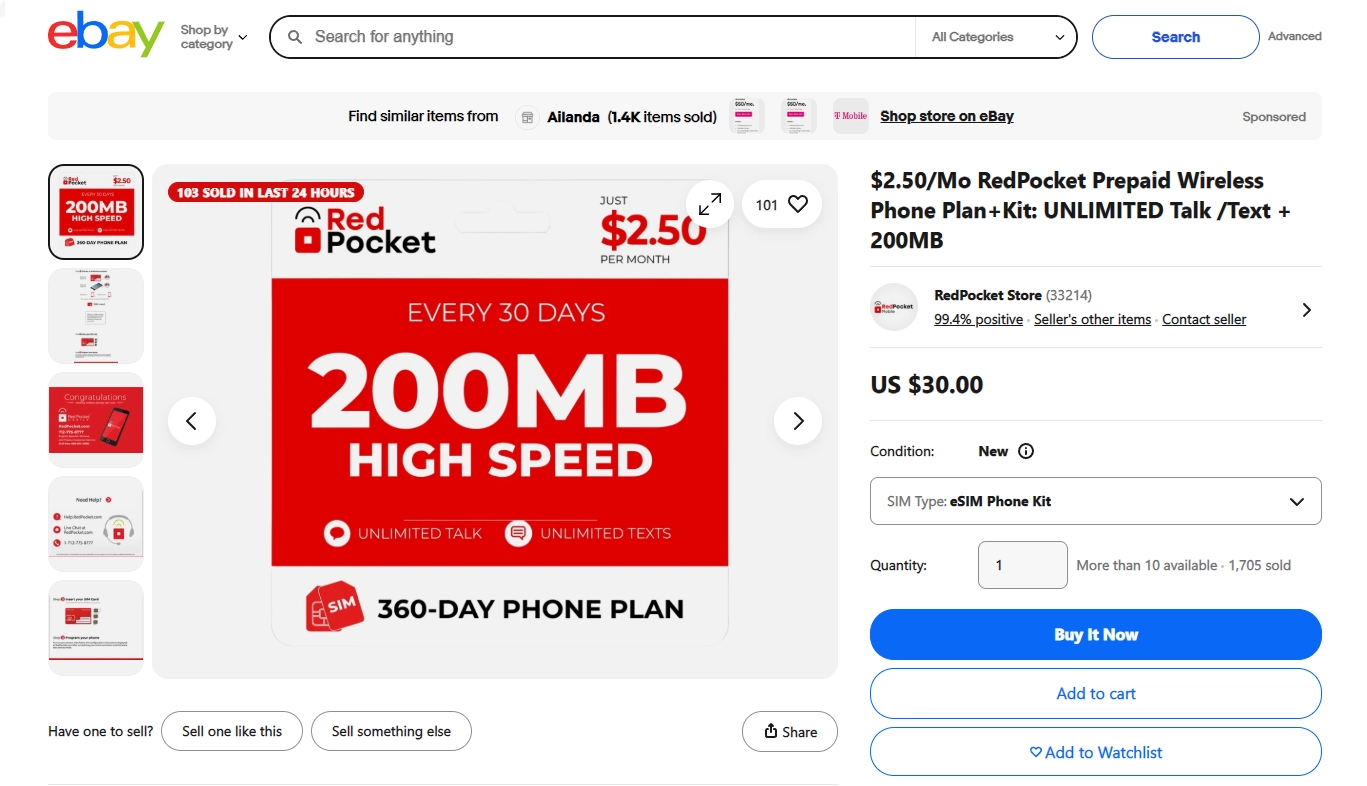1367x786 pixels.
Task: Click the RedPocket Store seller logo
Action: (x=894, y=307)
